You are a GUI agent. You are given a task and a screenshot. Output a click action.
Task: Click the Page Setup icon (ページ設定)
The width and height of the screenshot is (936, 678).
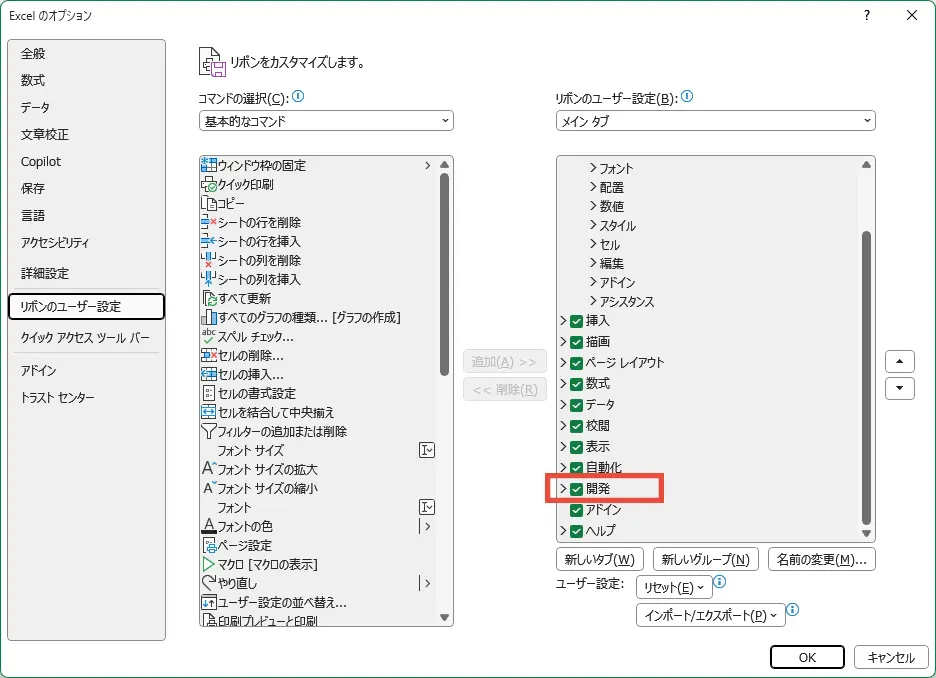point(209,546)
